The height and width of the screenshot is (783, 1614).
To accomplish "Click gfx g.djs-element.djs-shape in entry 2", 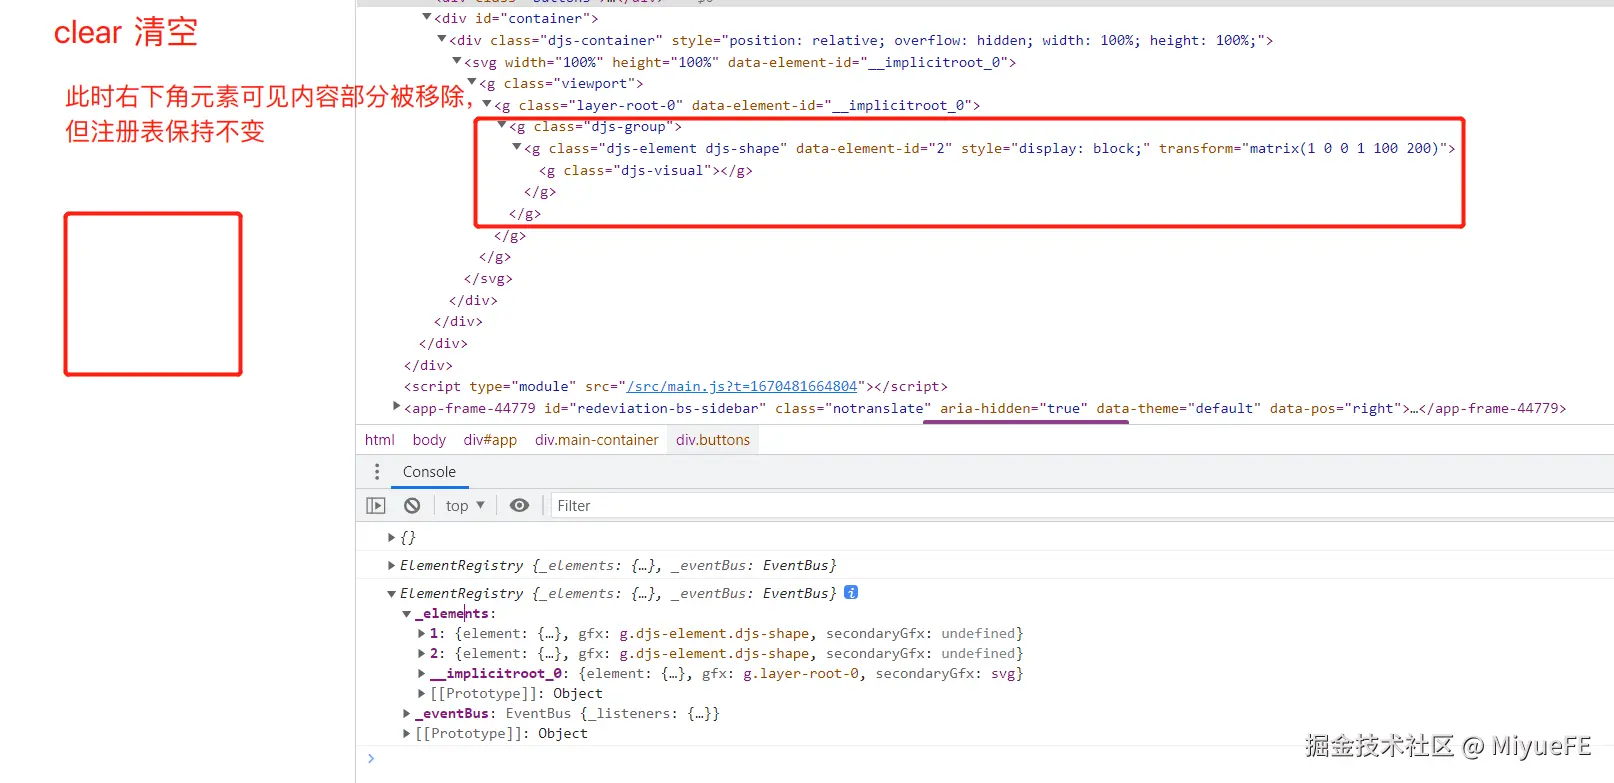I will (x=714, y=653).
